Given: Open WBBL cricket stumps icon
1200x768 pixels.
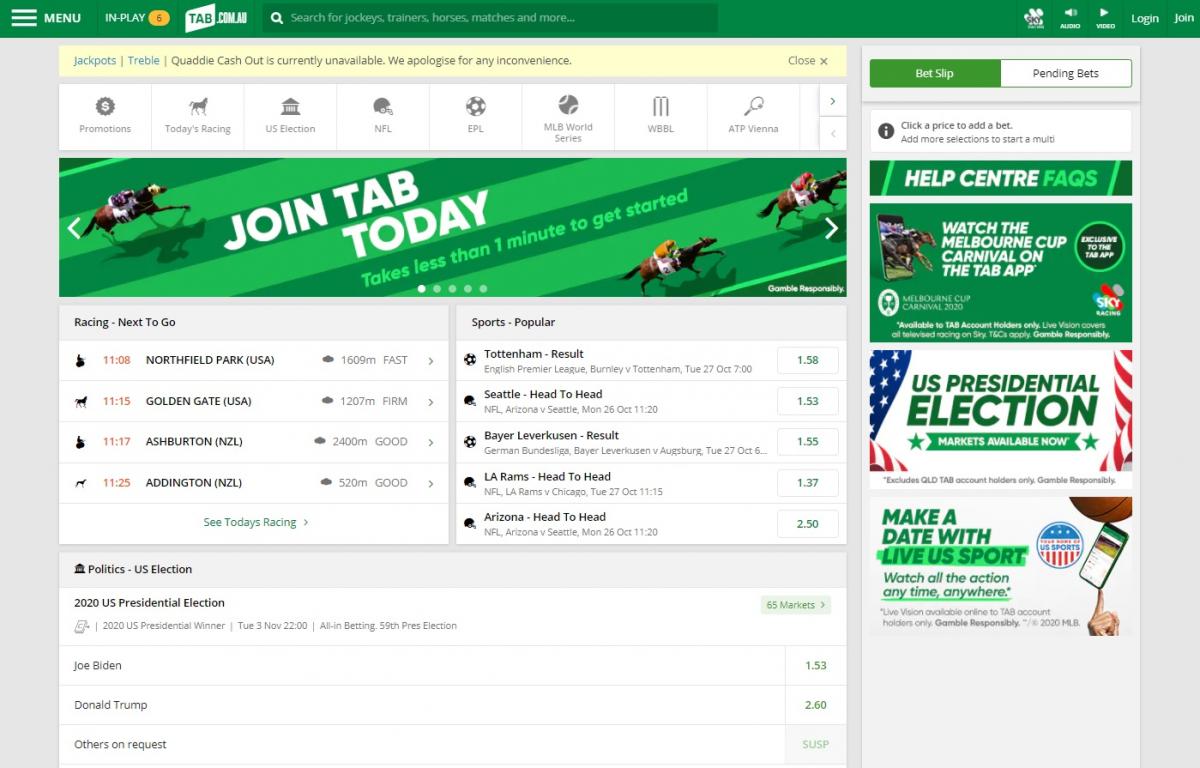Looking at the screenshot, I should coord(660,106).
